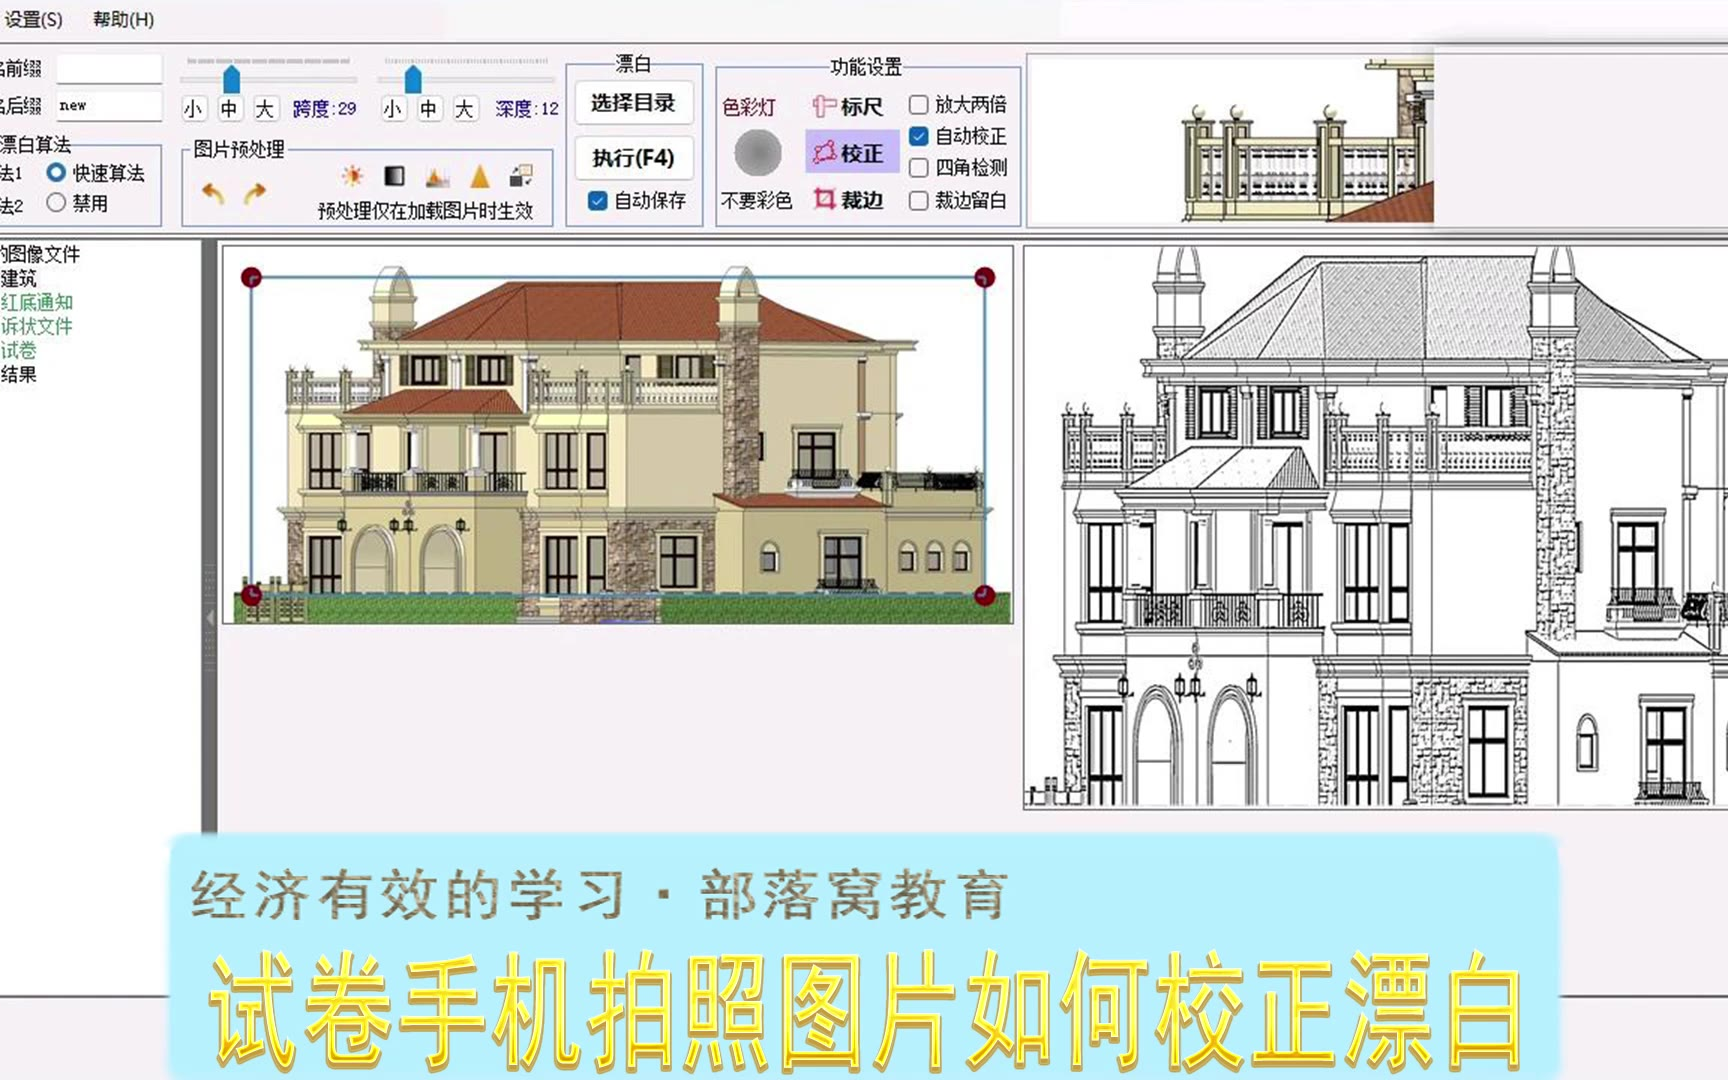Click the 色彩灯 label
Viewport: 1728px width, 1080px height.
tap(749, 107)
